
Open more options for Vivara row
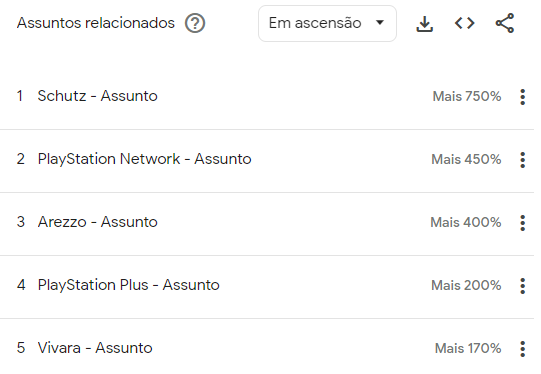(x=523, y=349)
